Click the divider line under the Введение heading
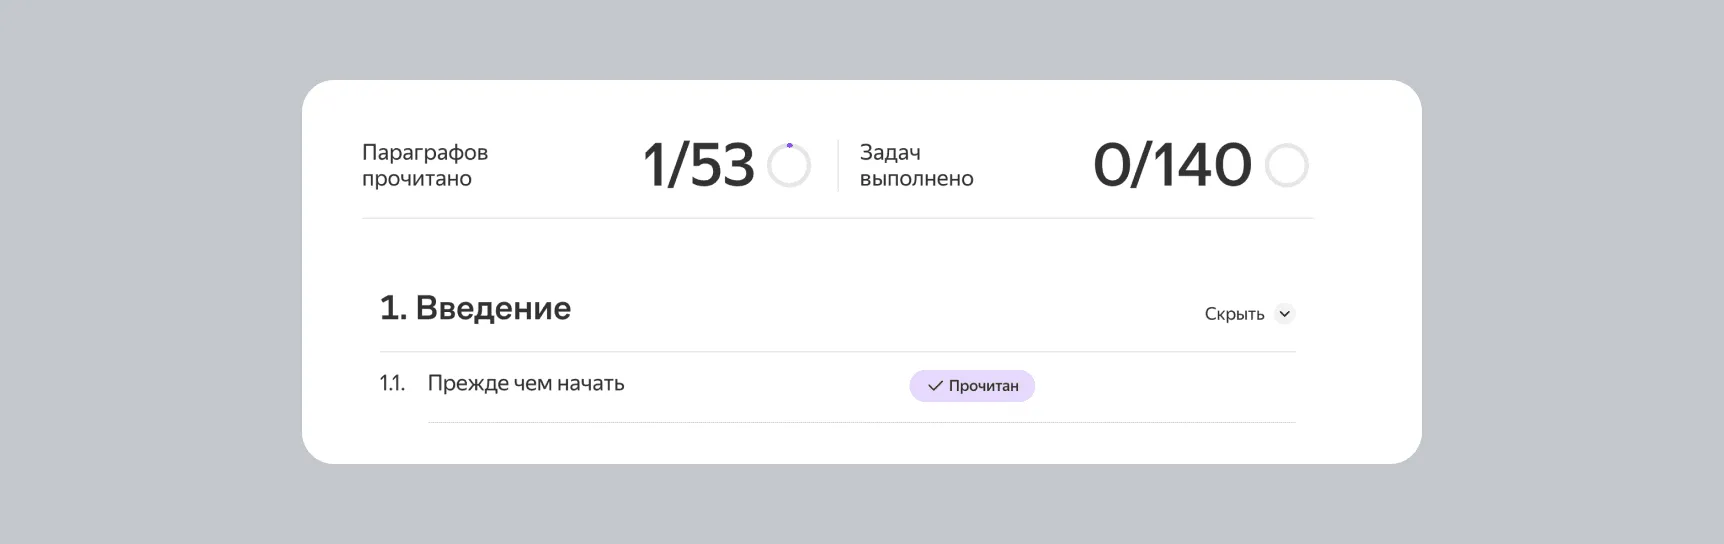 [x=838, y=352]
